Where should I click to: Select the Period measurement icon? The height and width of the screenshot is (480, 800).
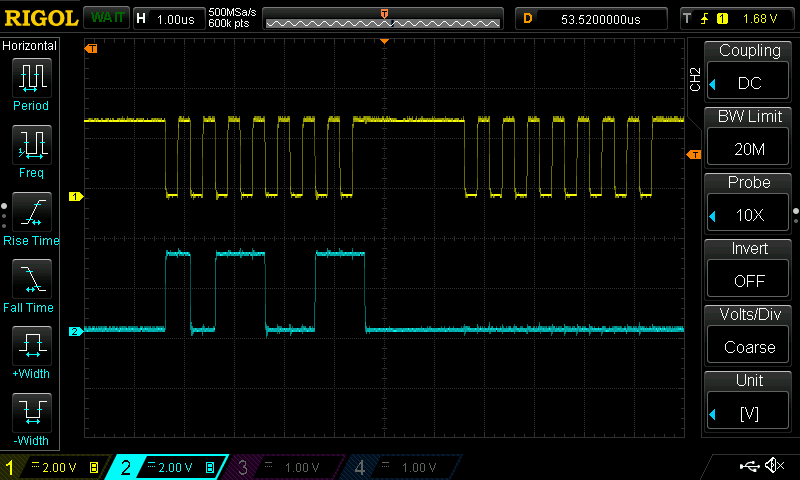coord(32,78)
